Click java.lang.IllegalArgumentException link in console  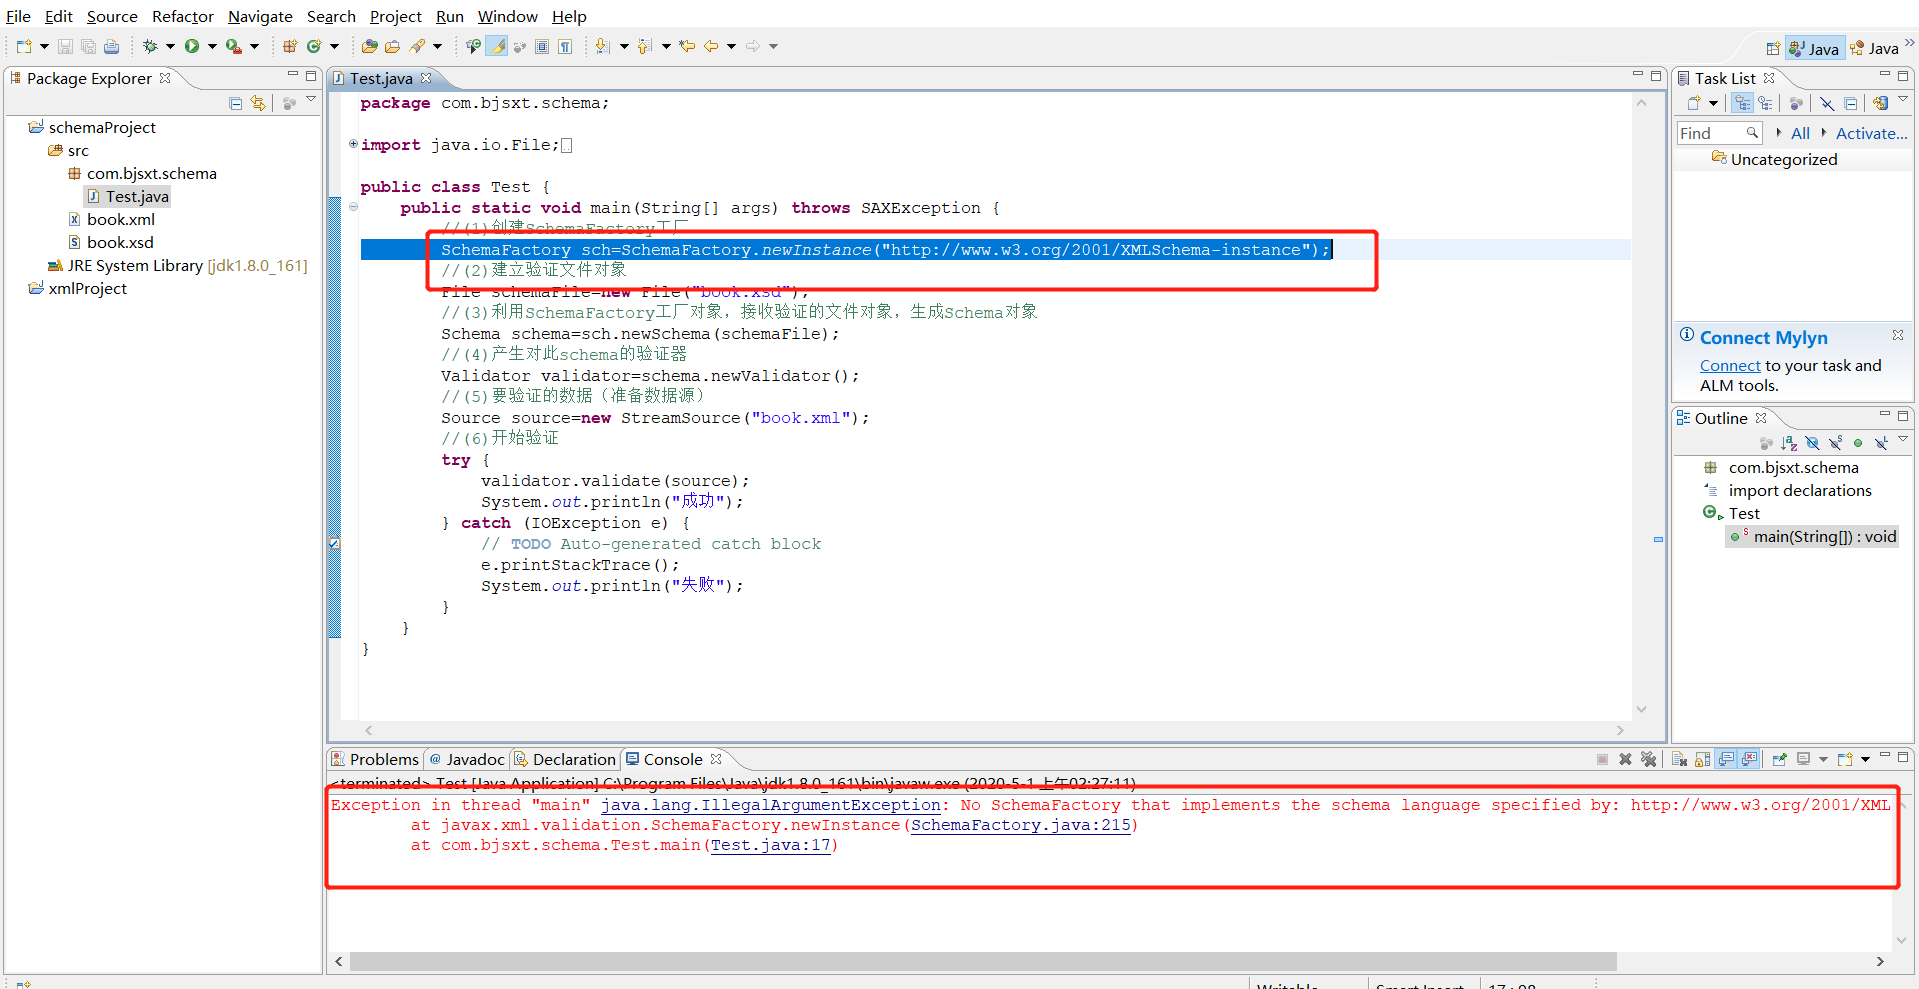click(x=770, y=805)
